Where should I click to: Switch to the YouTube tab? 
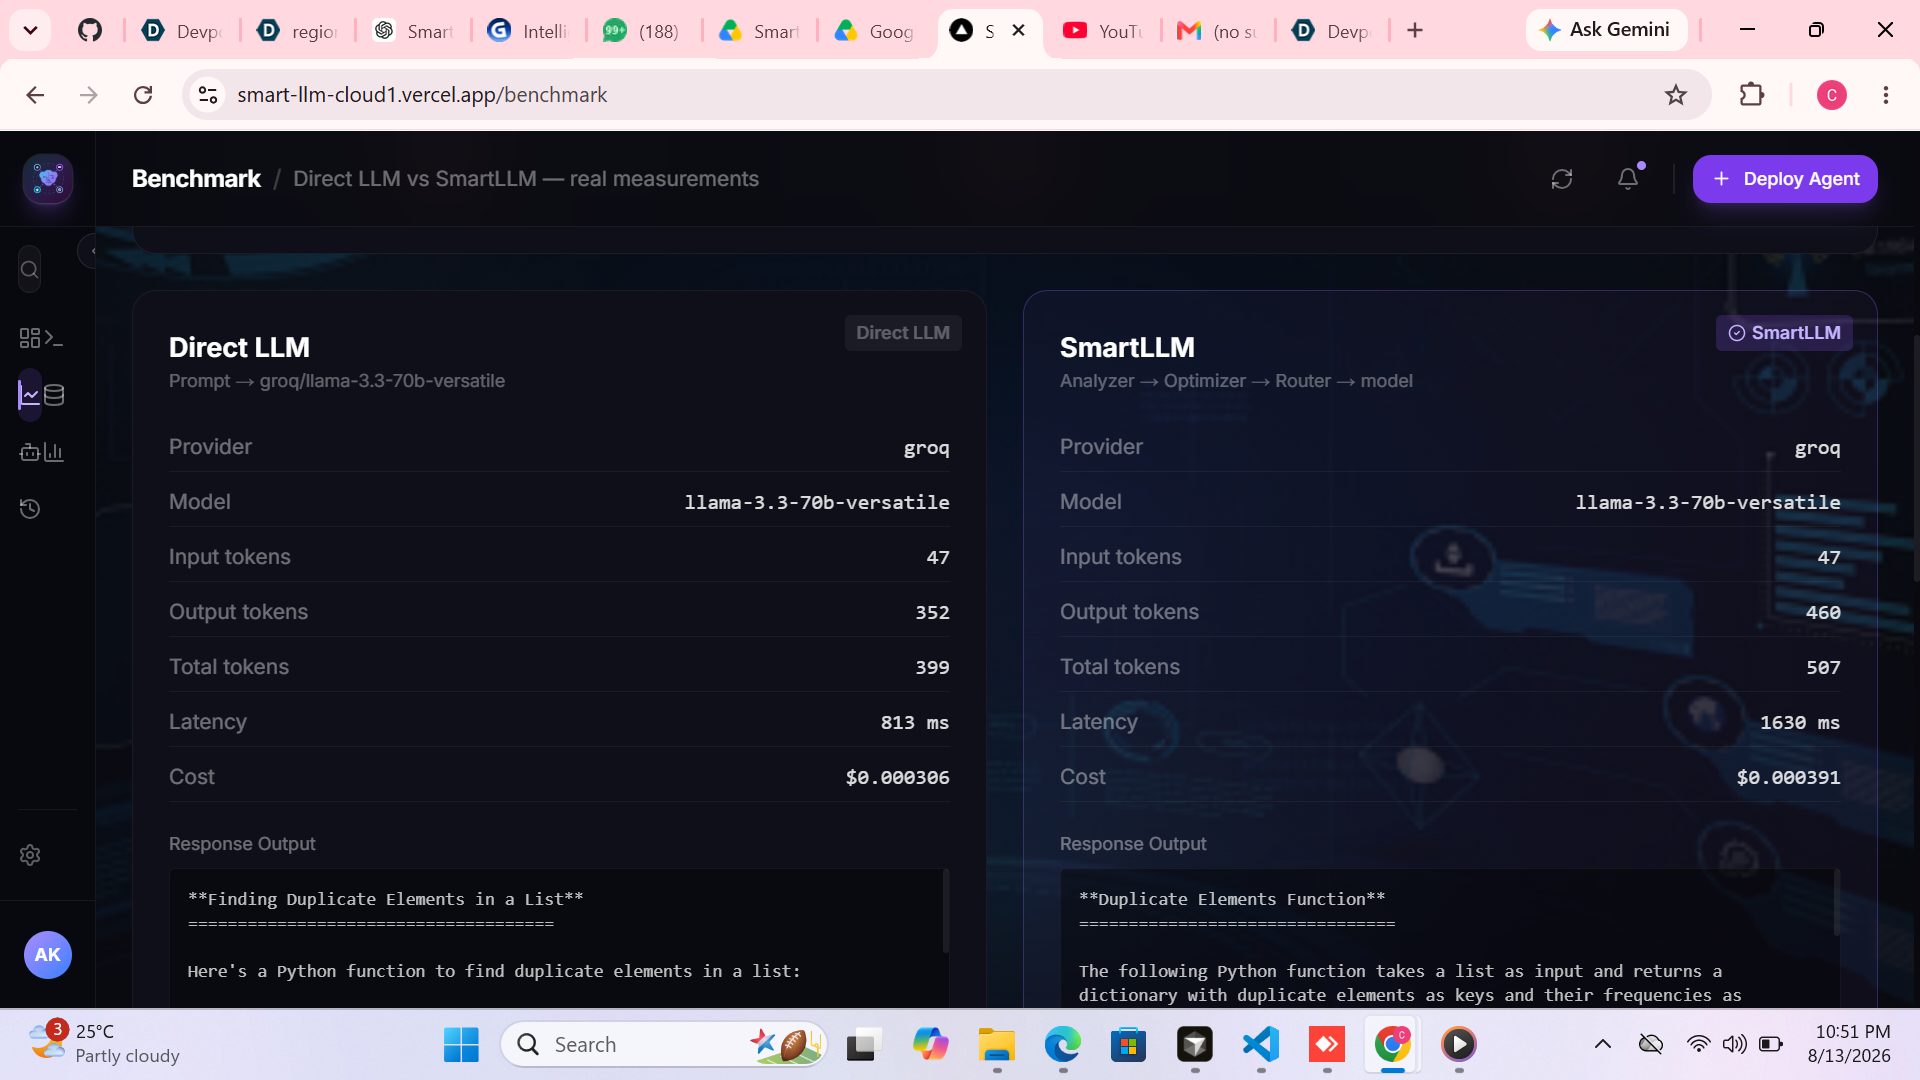(1104, 31)
